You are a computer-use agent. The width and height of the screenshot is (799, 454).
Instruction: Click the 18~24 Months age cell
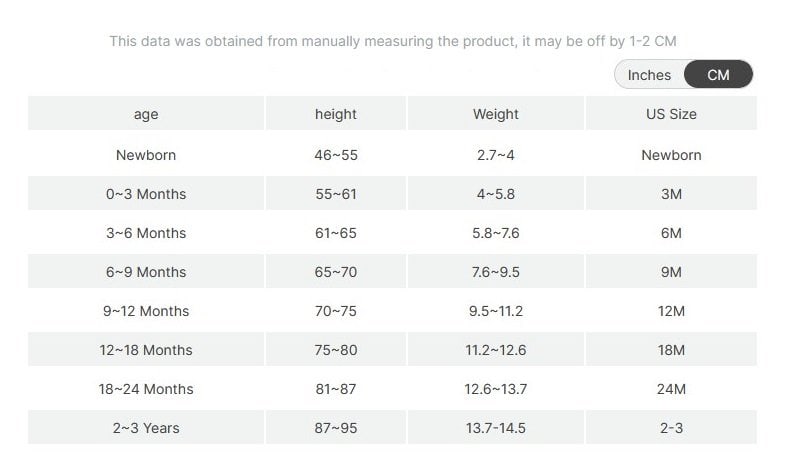[146, 389]
